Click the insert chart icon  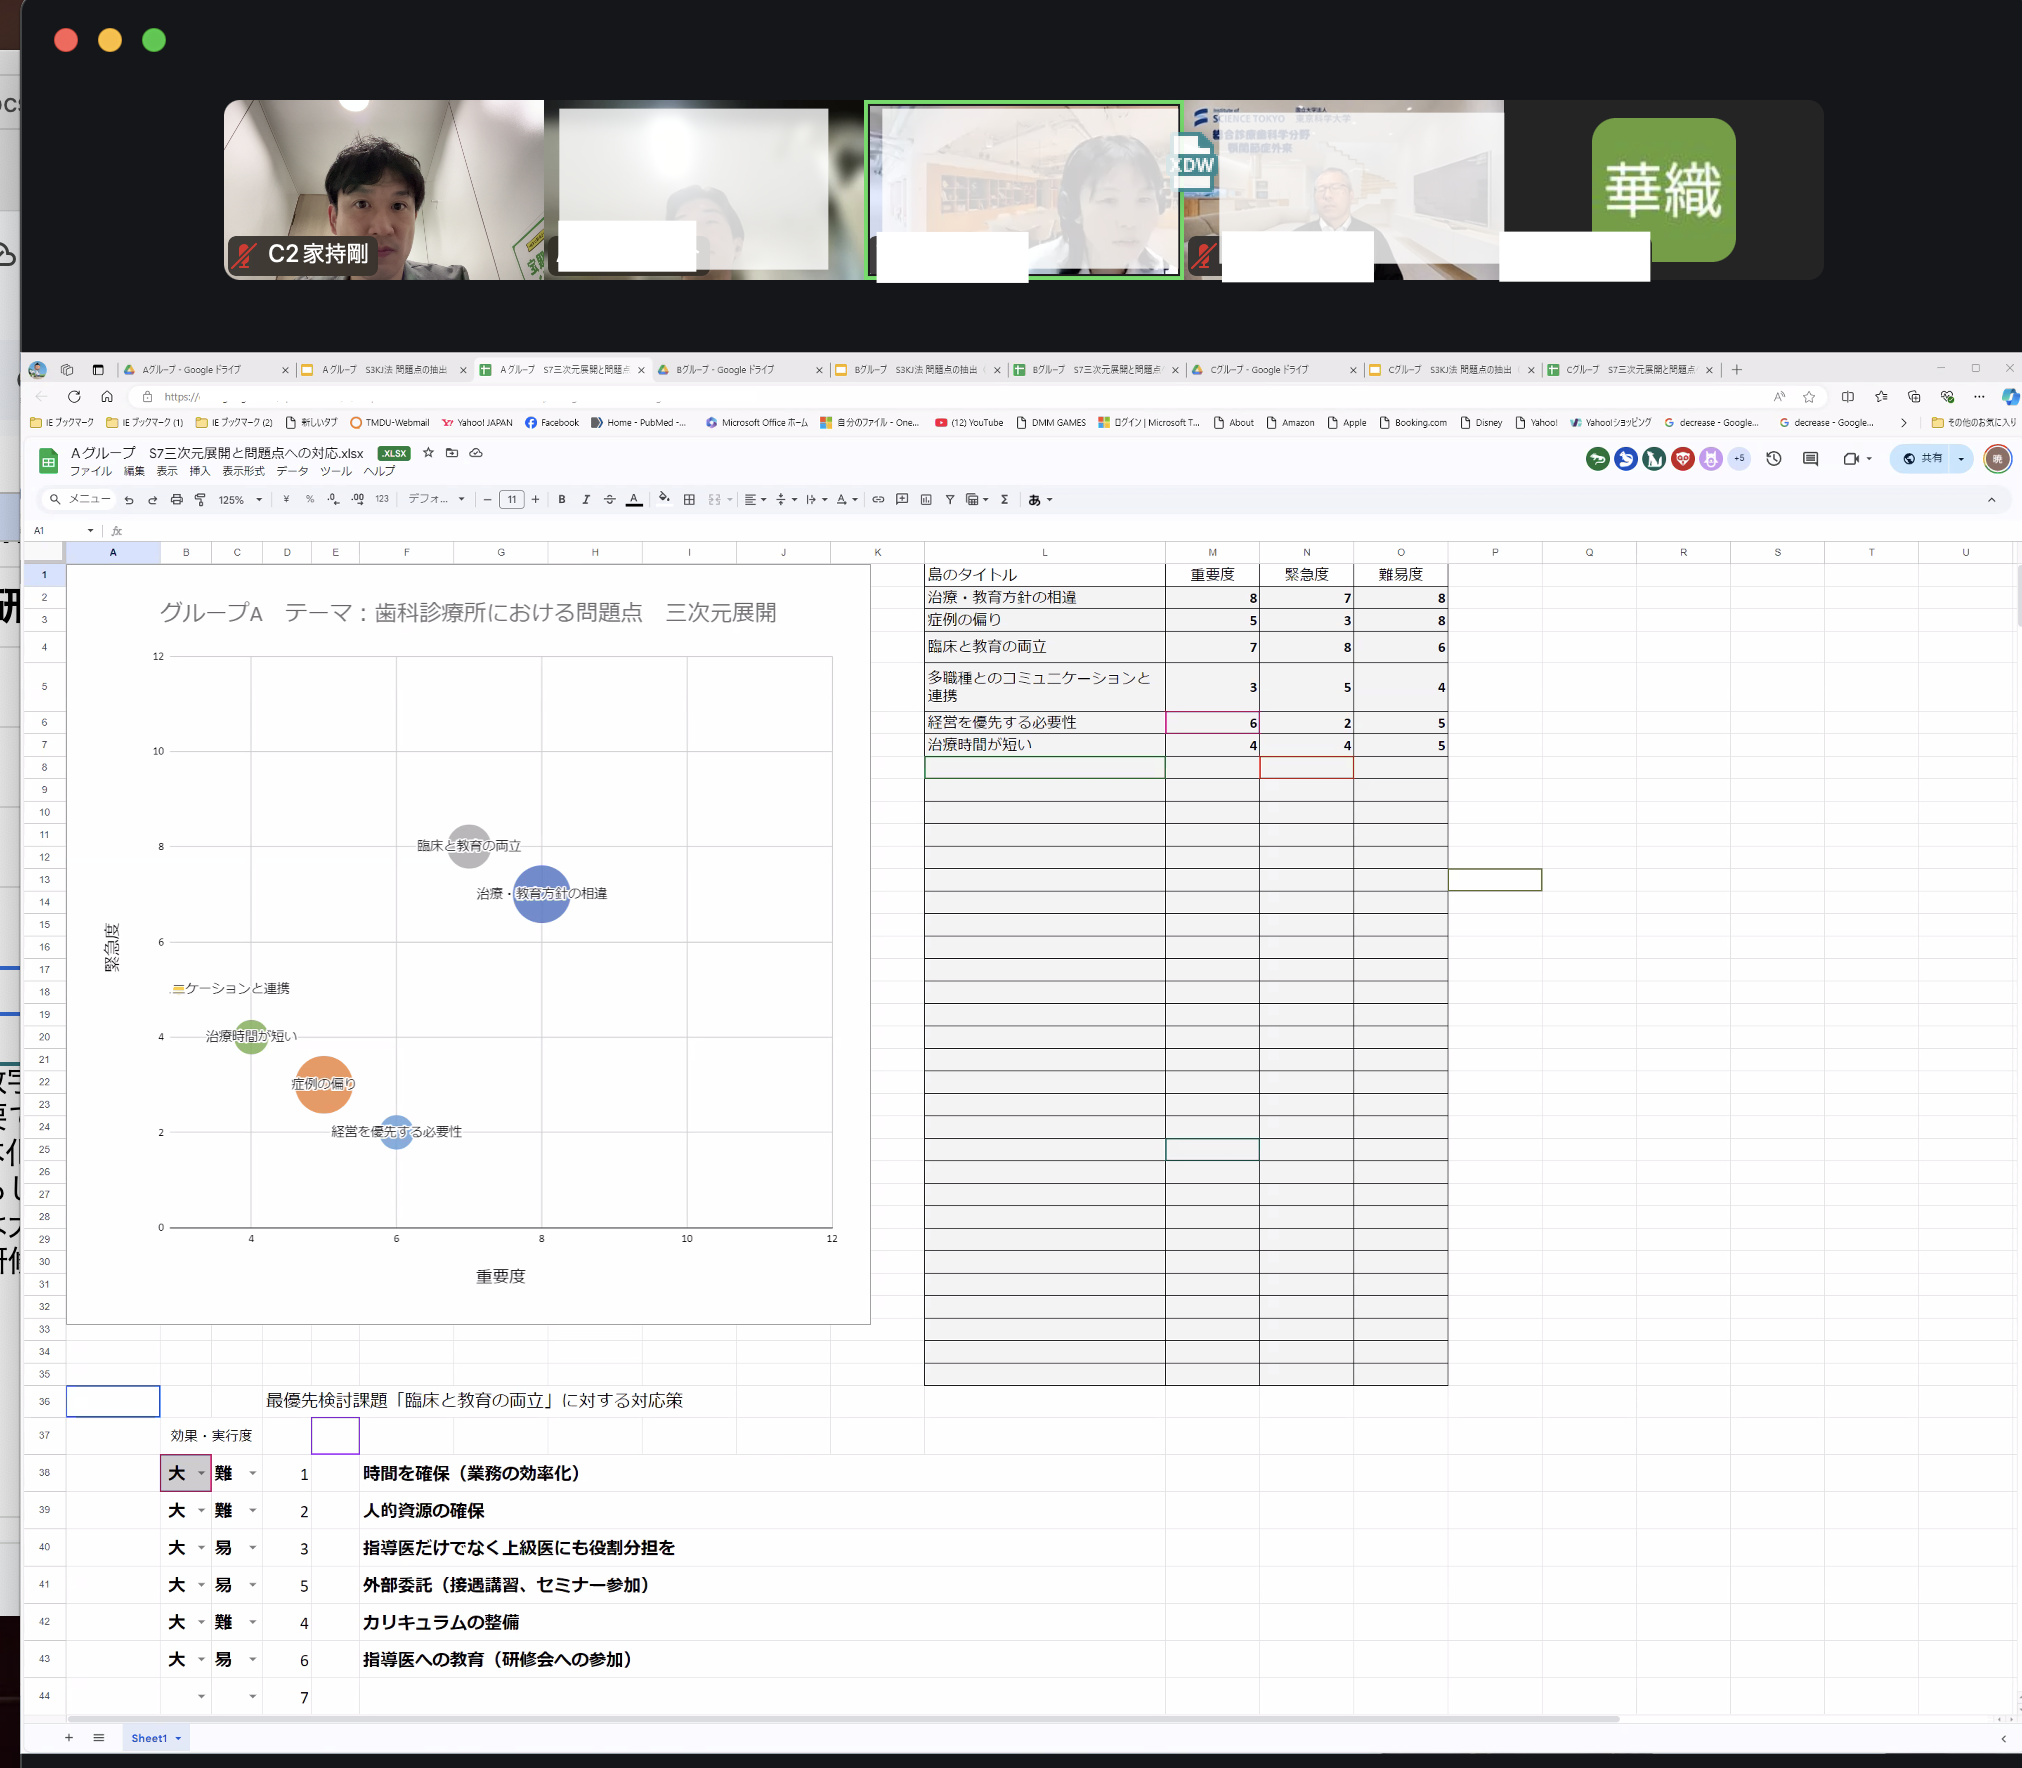[x=926, y=500]
